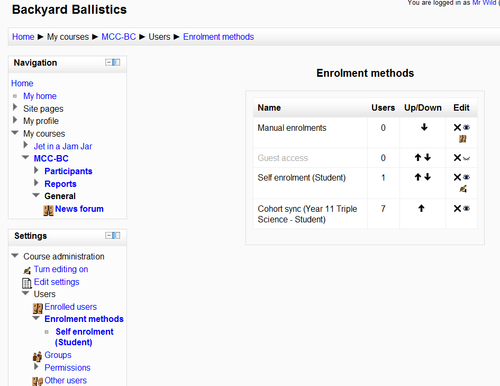Open MCC-BC in breadcrumb
The width and height of the screenshot is (500, 386).
click(119, 37)
